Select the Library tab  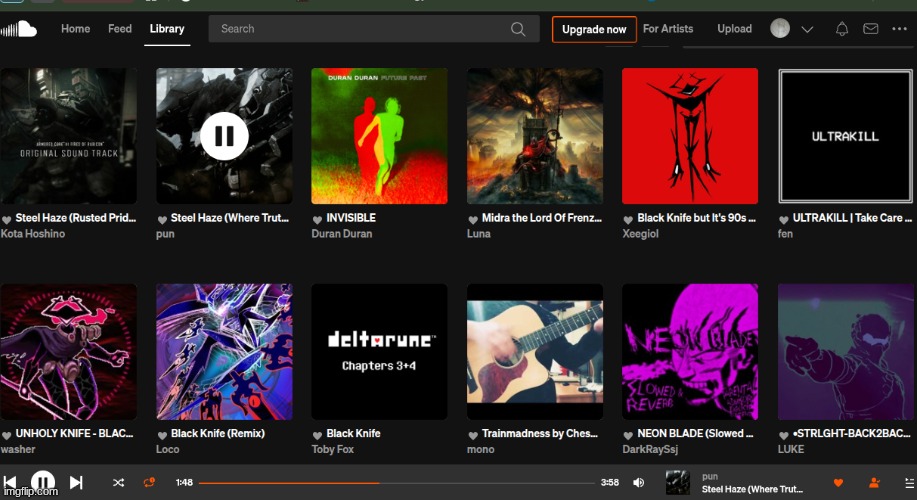[167, 29]
